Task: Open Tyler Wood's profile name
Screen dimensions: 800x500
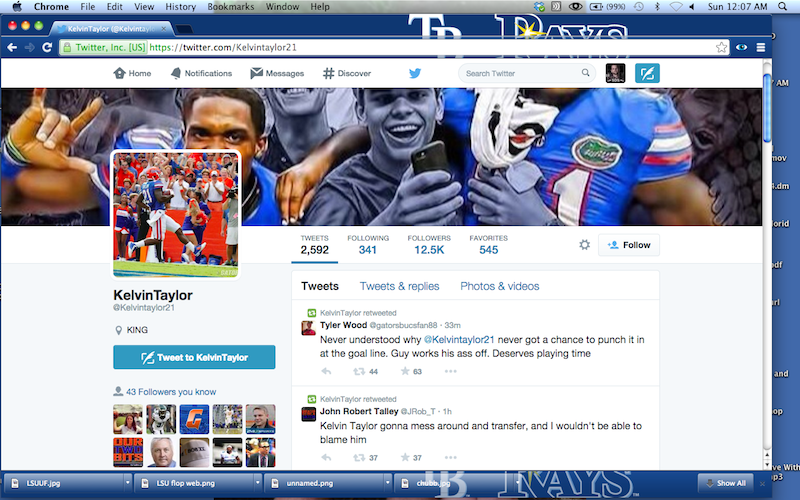Action: pyautogui.click(x=343, y=325)
